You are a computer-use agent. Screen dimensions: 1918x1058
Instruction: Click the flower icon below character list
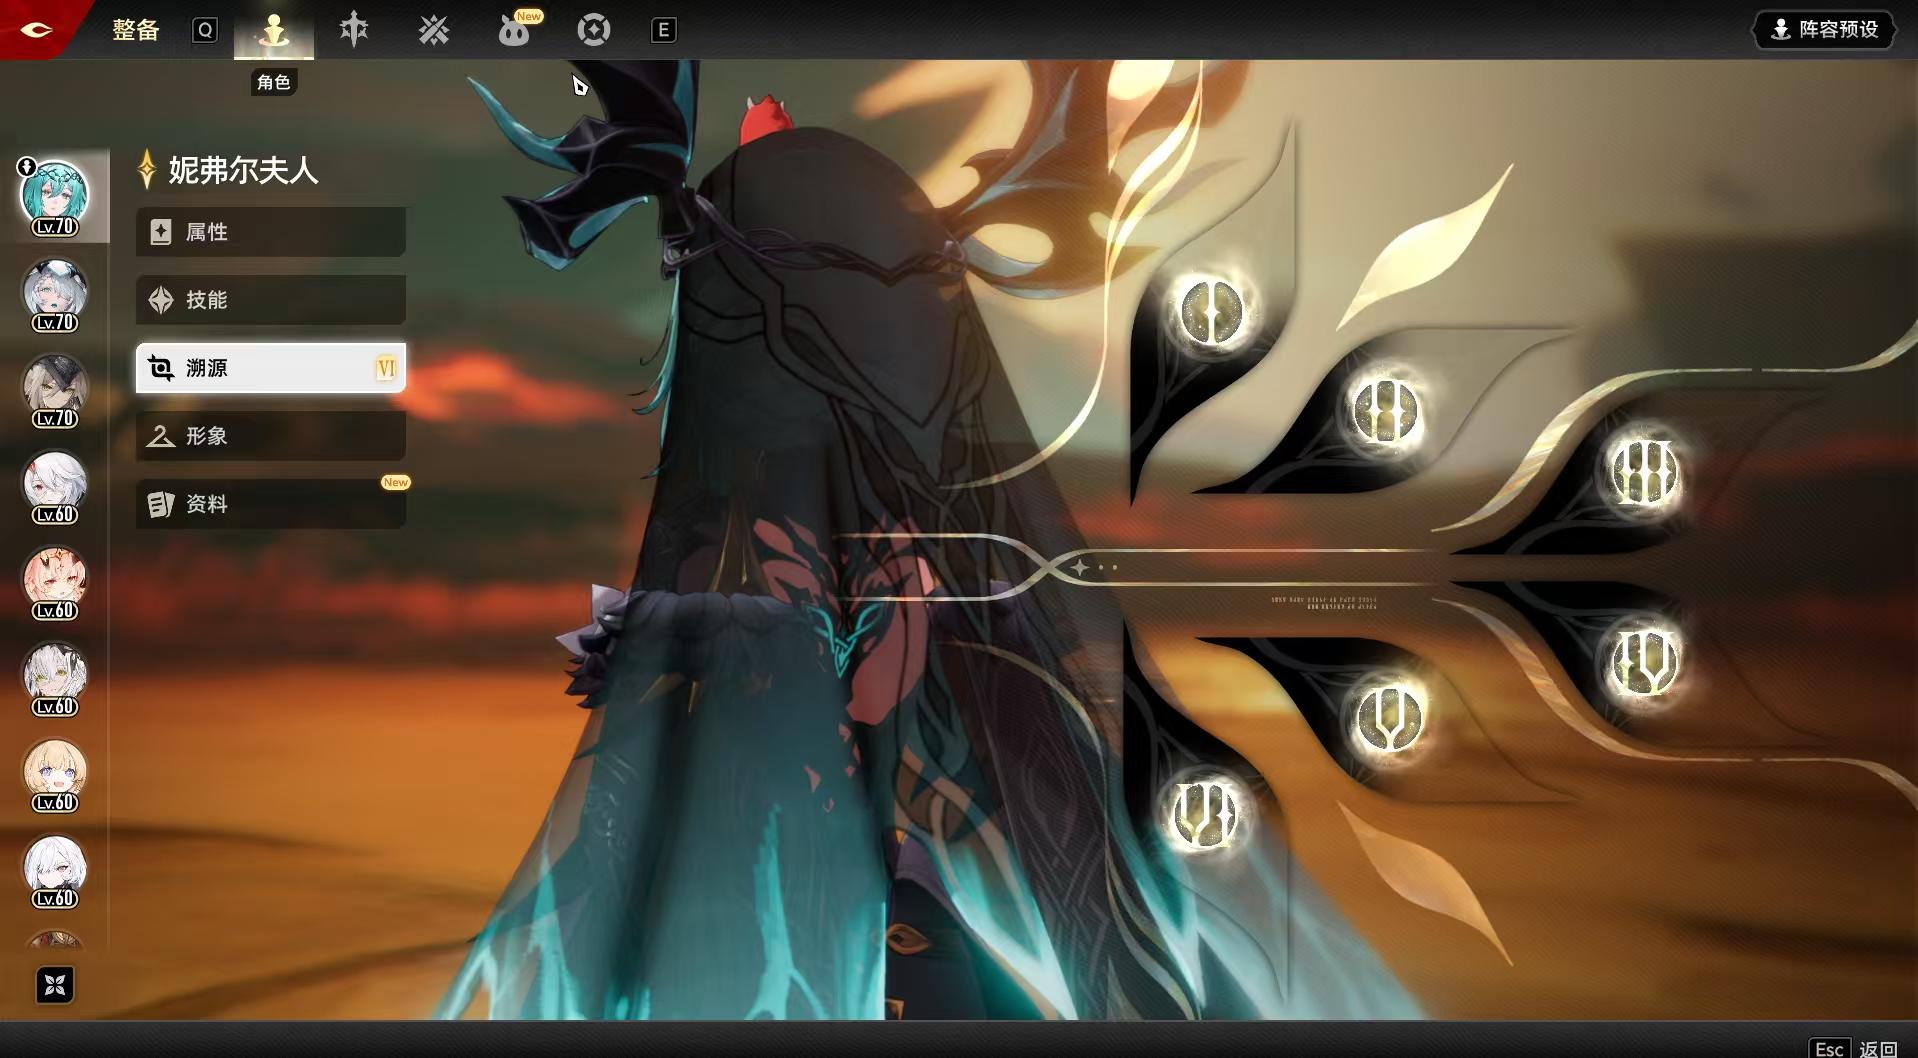(x=55, y=985)
